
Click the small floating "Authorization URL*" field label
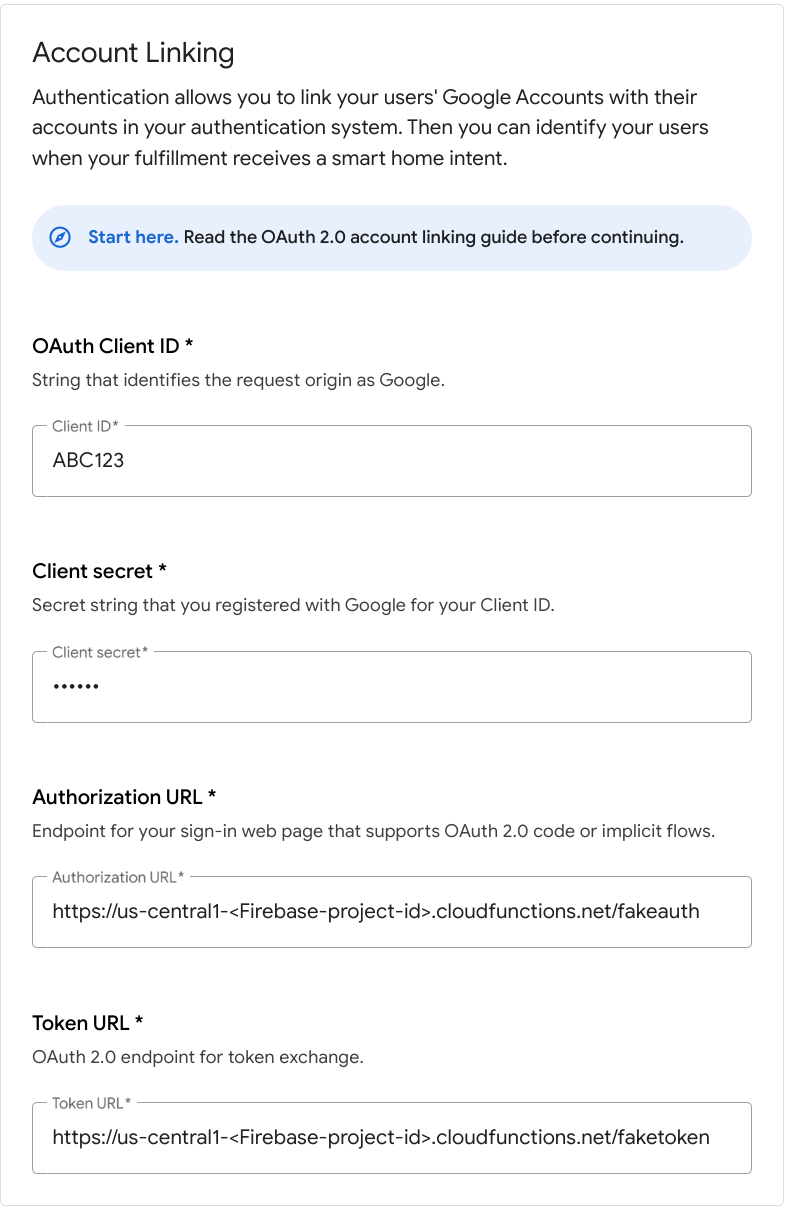[x=118, y=877]
